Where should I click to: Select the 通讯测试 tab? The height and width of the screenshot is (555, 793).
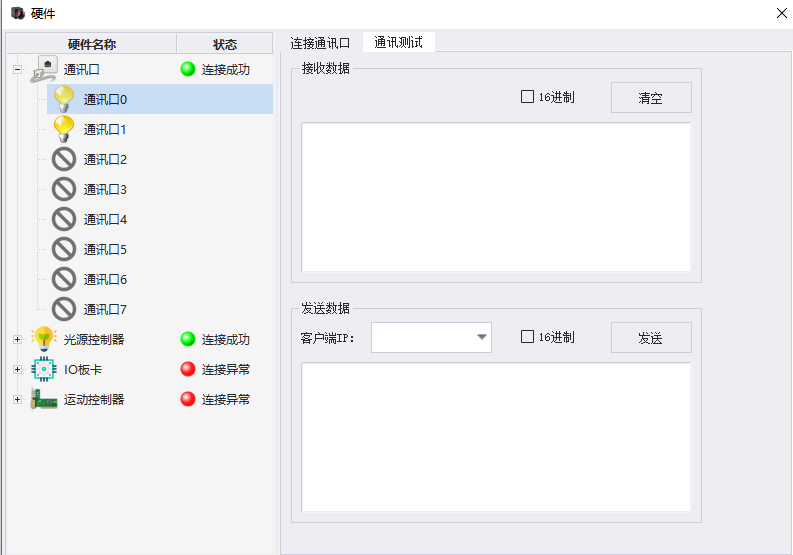click(399, 42)
